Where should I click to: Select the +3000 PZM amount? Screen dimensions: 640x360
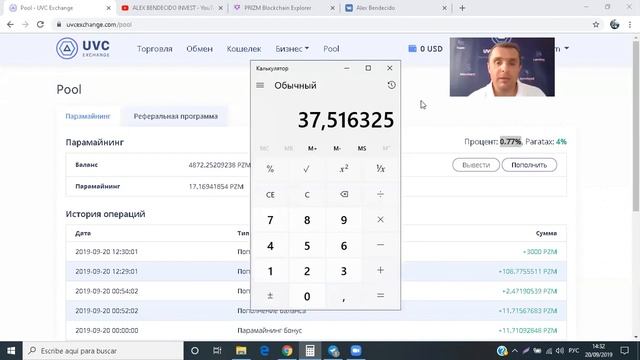click(540, 252)
